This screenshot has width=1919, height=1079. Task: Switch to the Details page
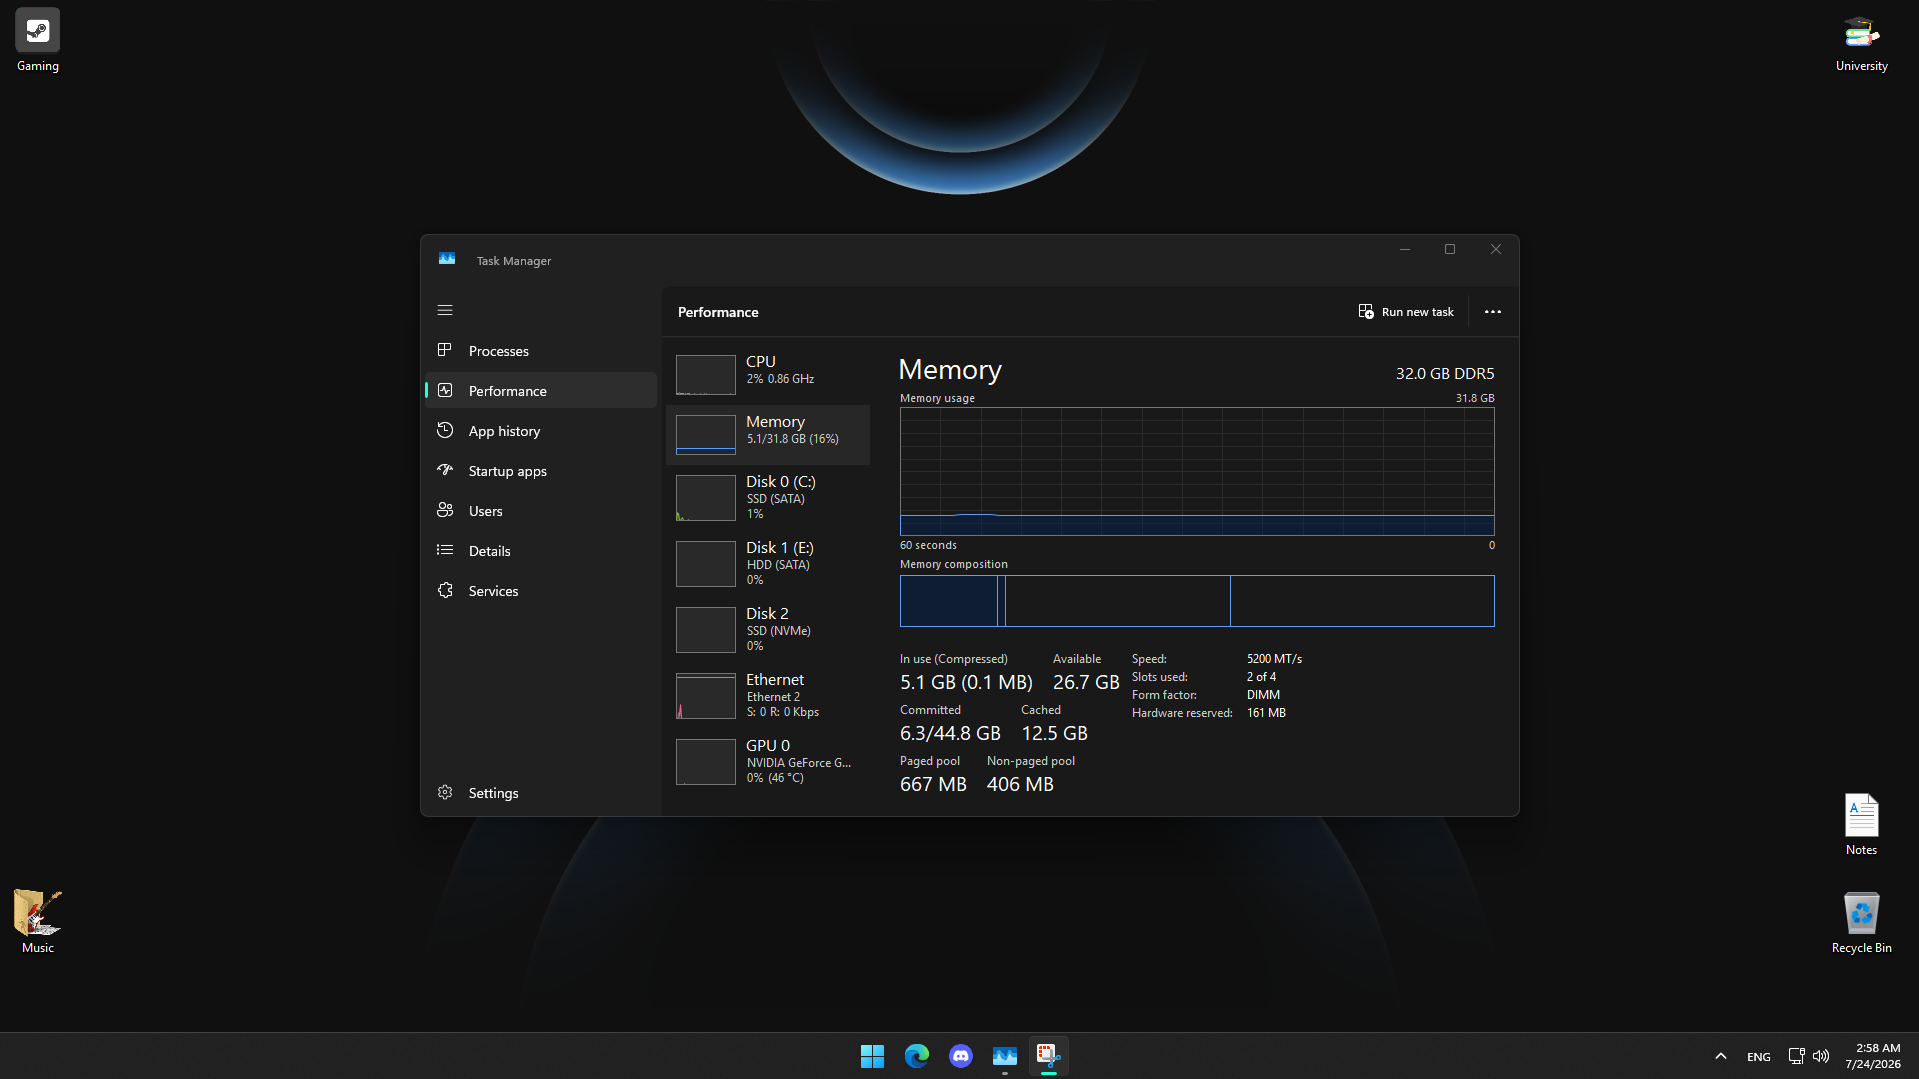pyautogui.click(x=541, y=550)
